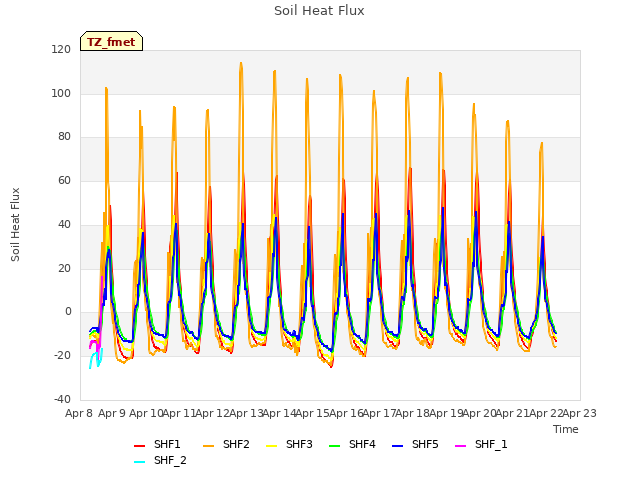Click the Apr 9 x-axis date label
The image size is (640, 480).
tap(112, 413)
